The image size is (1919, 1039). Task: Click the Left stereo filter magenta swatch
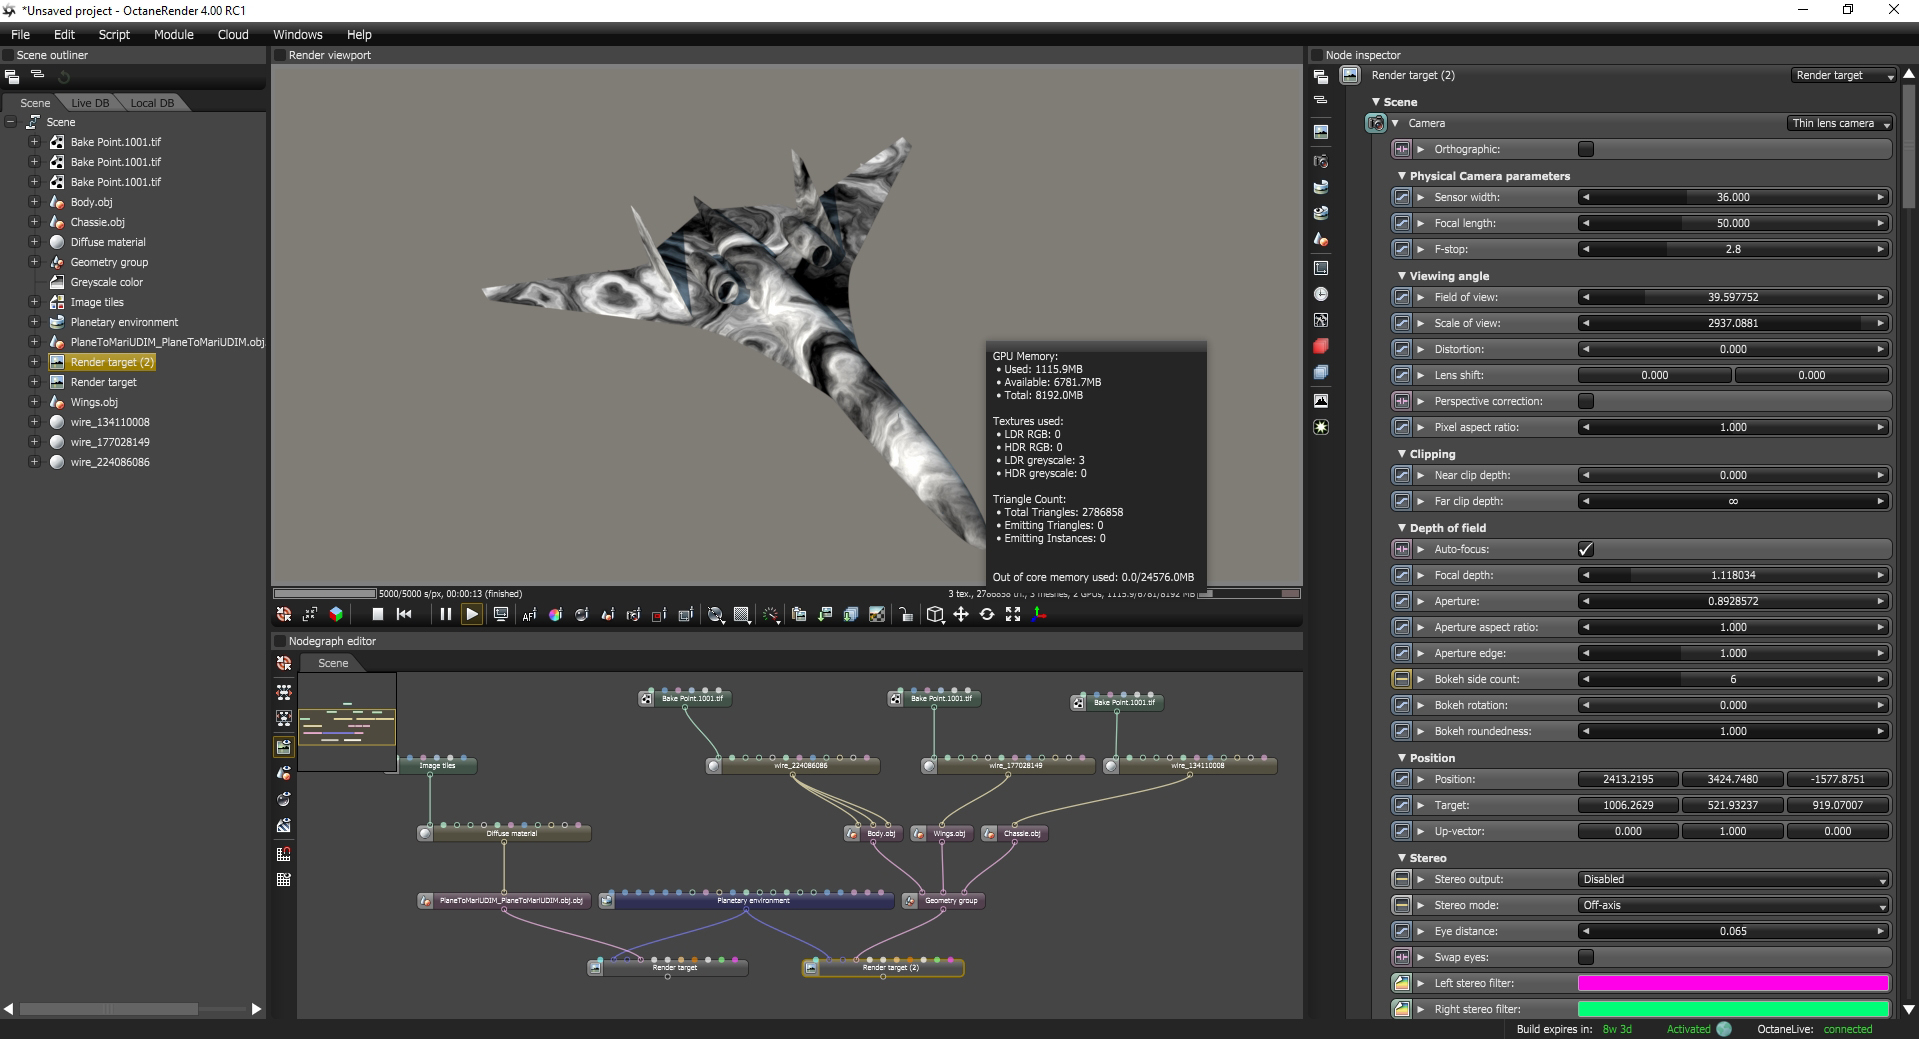(1733, 983)
